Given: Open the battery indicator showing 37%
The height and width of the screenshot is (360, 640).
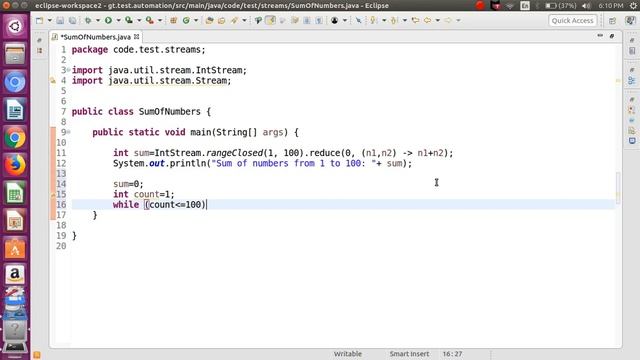Looking at the screenshot, I should coord(561,6).
